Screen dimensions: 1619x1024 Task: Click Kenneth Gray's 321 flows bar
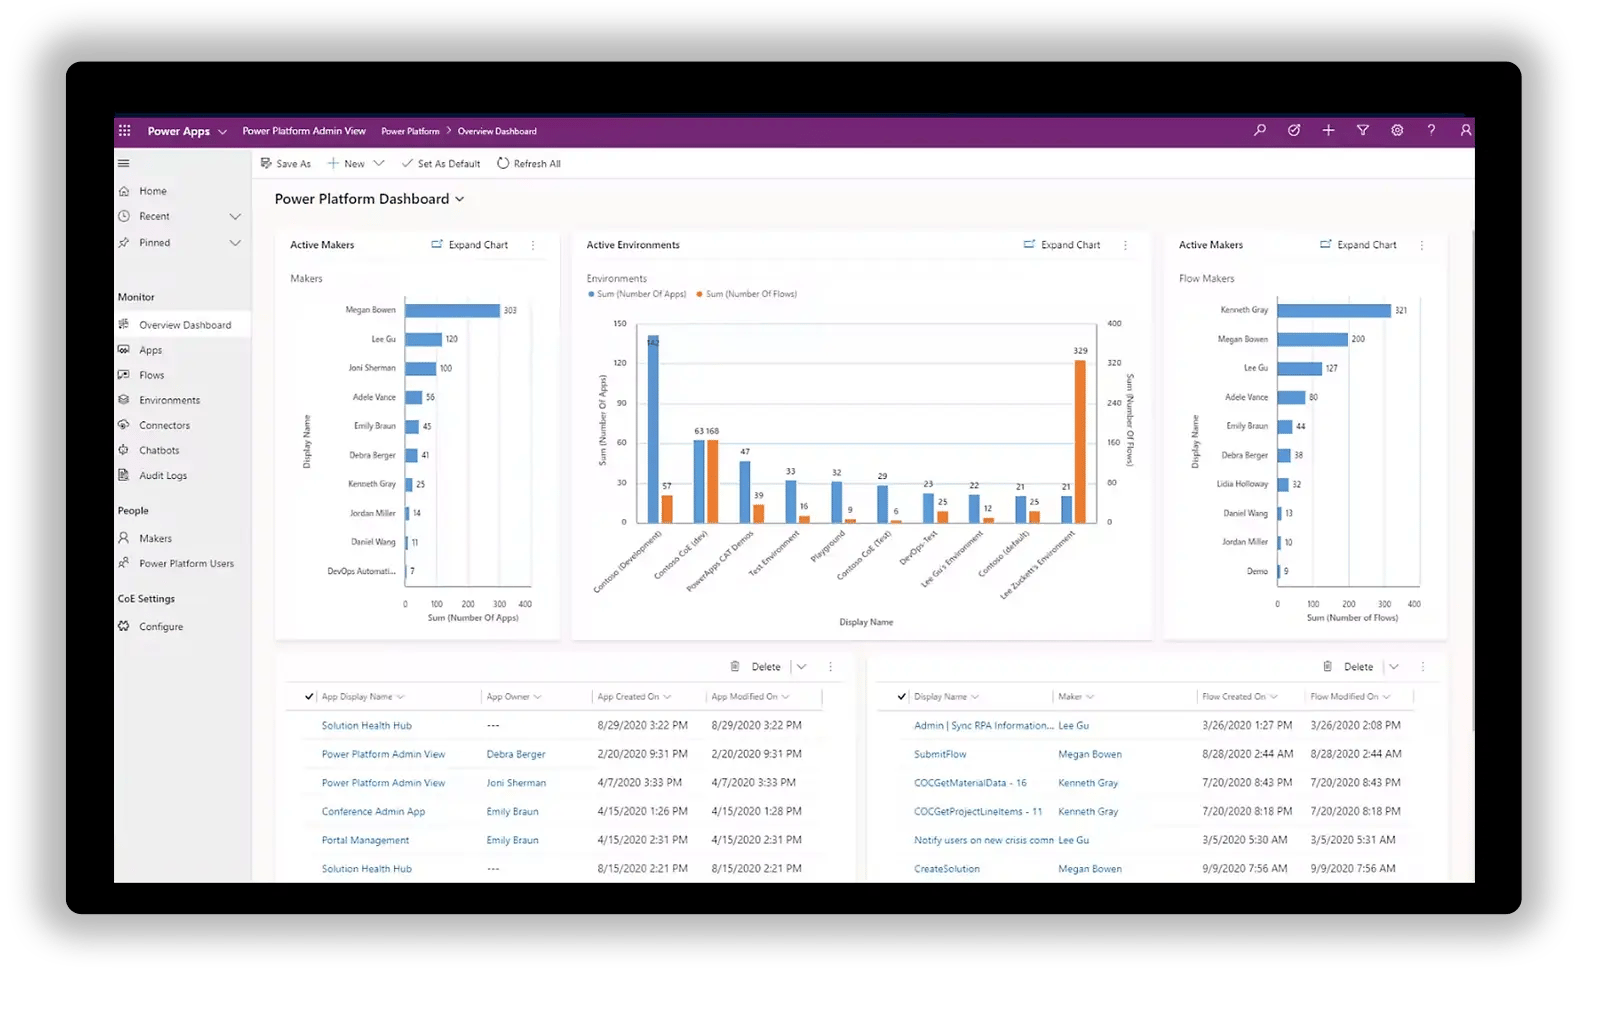coord(1334,311)
